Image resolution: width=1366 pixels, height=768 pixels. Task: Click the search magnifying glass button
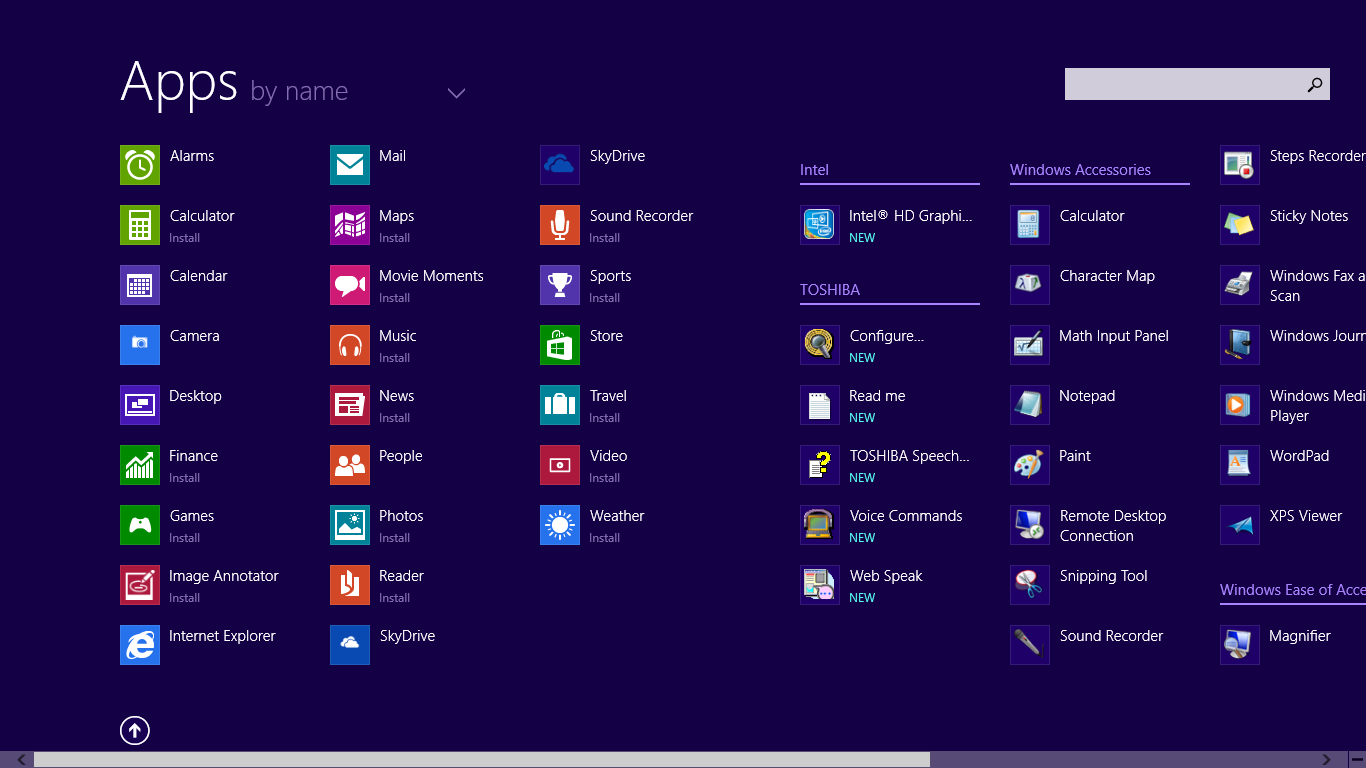(x=1315, y=85)
